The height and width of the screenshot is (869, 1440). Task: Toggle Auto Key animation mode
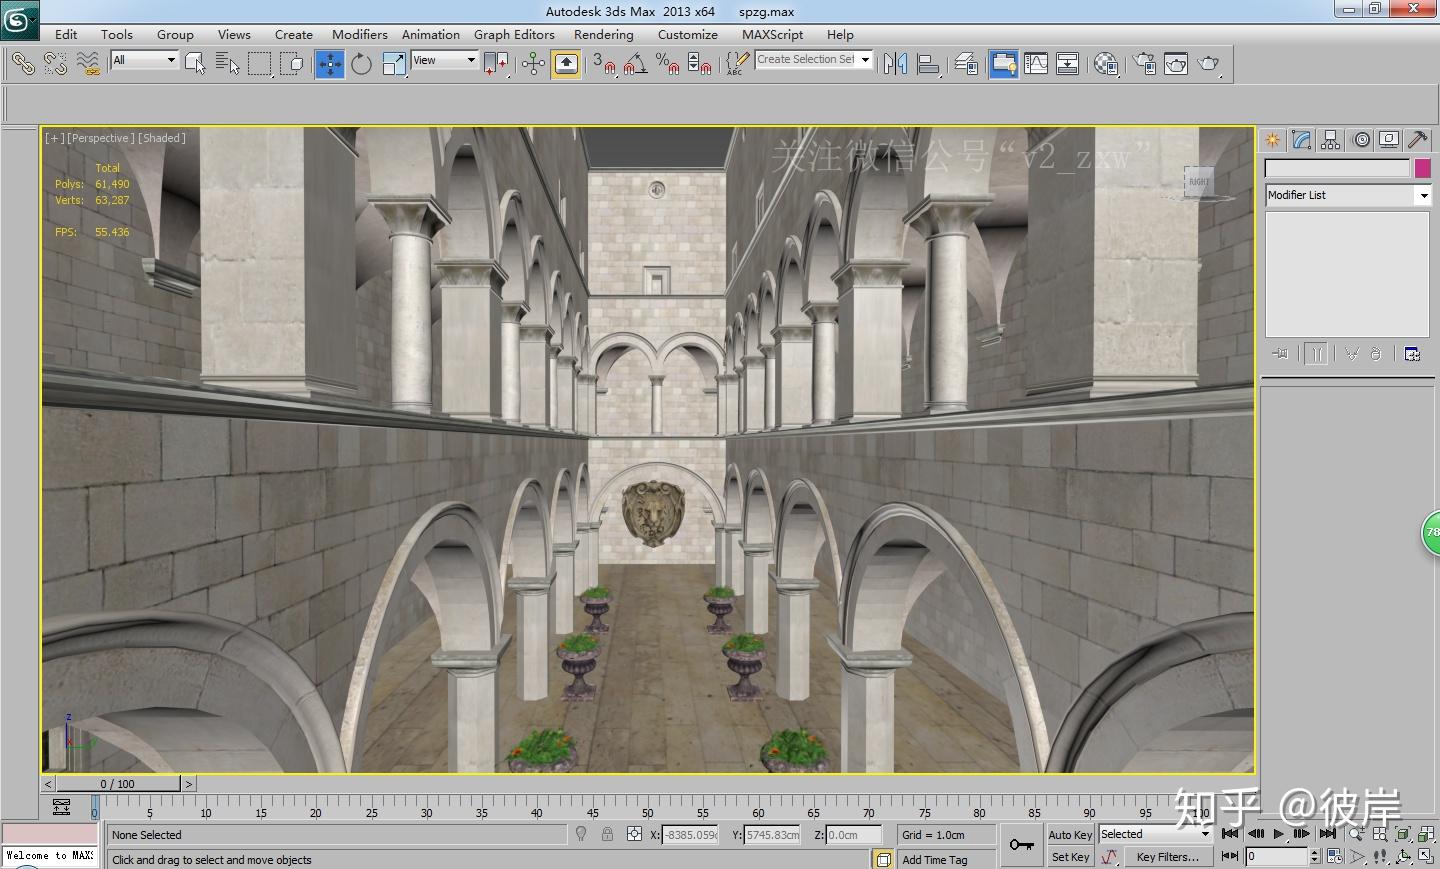(x=1069, y=835)
